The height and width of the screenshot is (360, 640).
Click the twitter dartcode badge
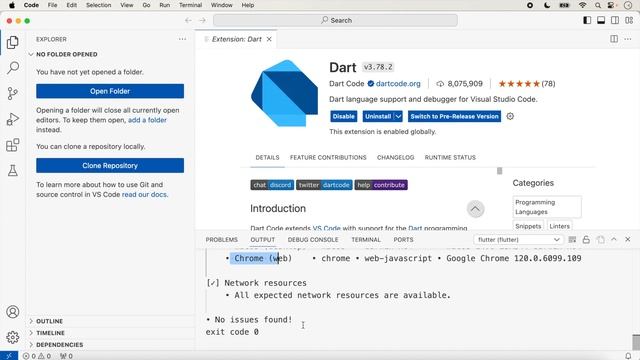pyautogui.click(x=324, y=185)
